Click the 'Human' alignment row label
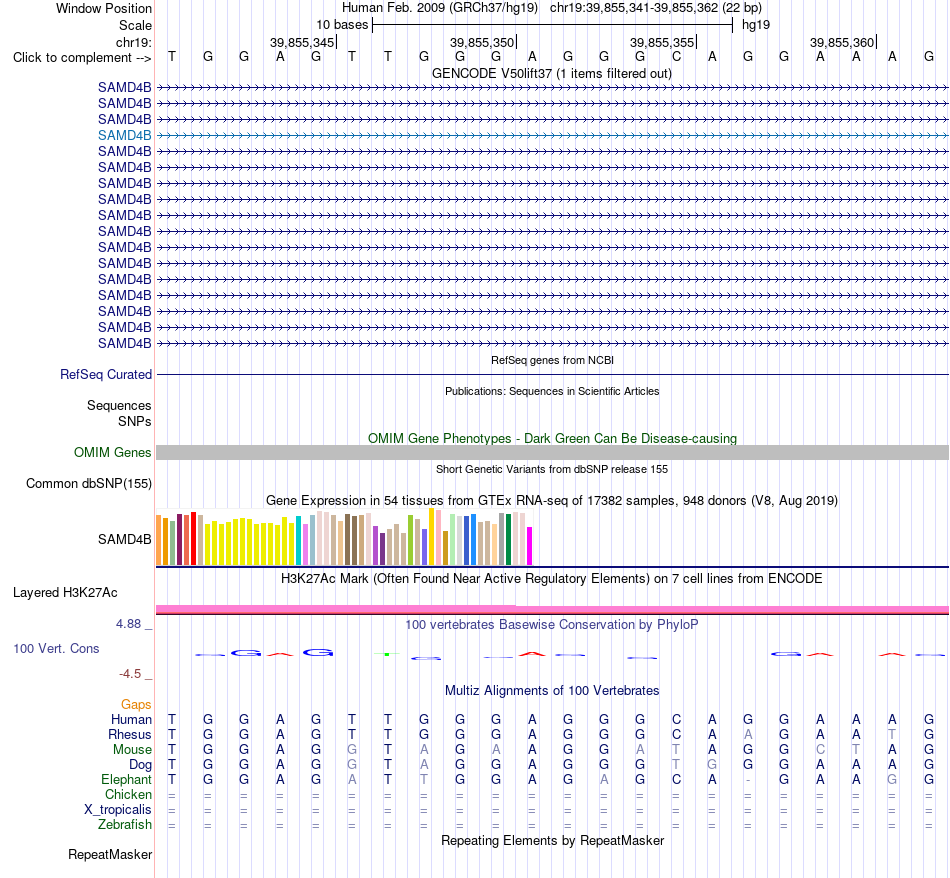 (131, 719)
